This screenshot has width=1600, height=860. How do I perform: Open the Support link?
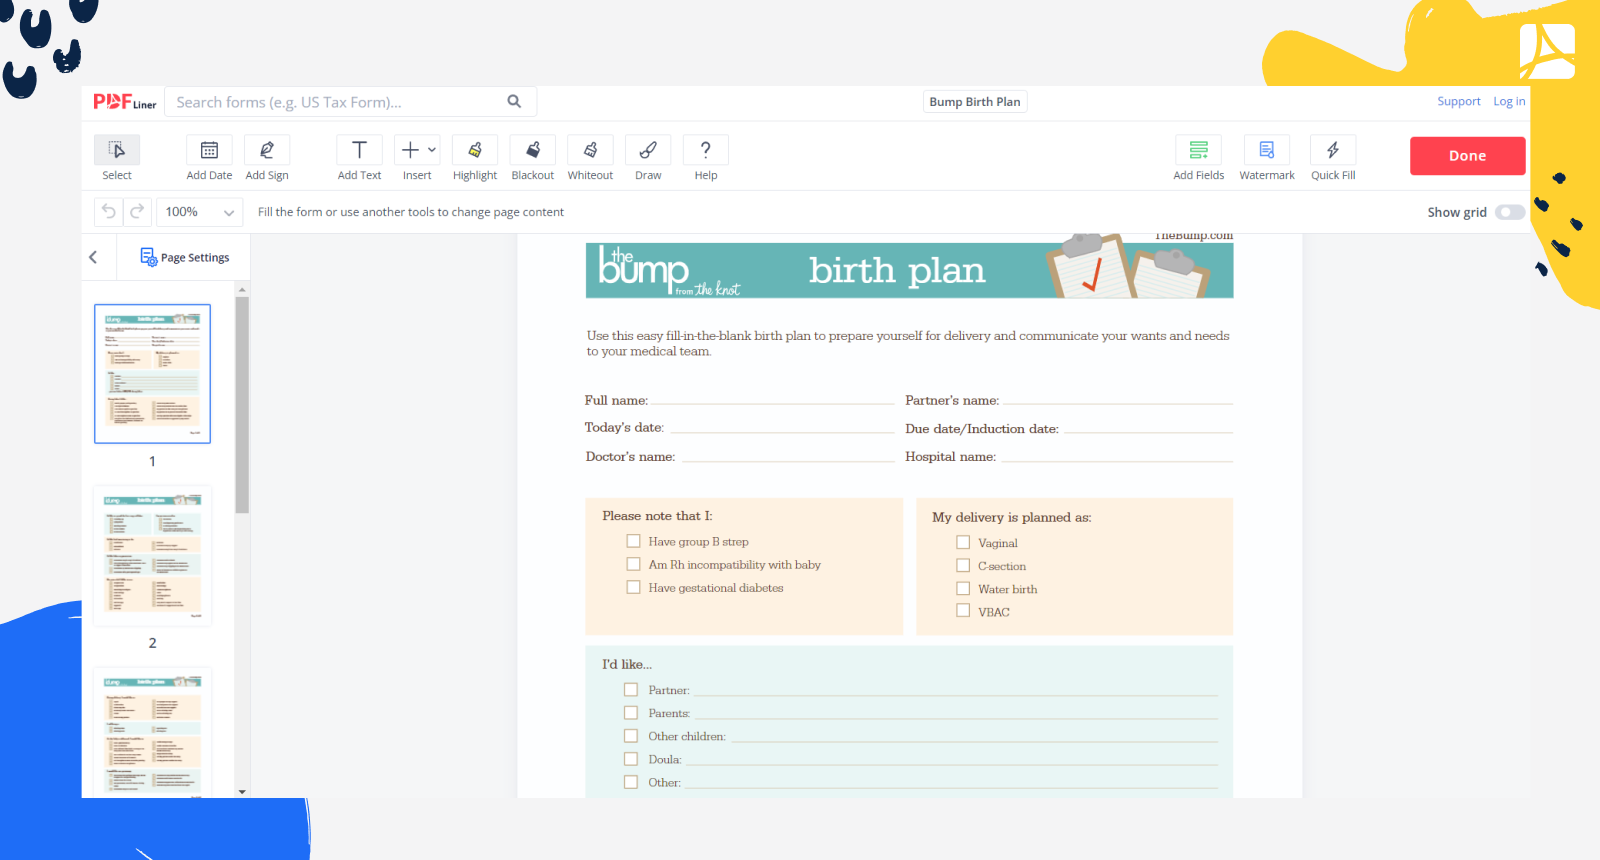click(1458, 102)
